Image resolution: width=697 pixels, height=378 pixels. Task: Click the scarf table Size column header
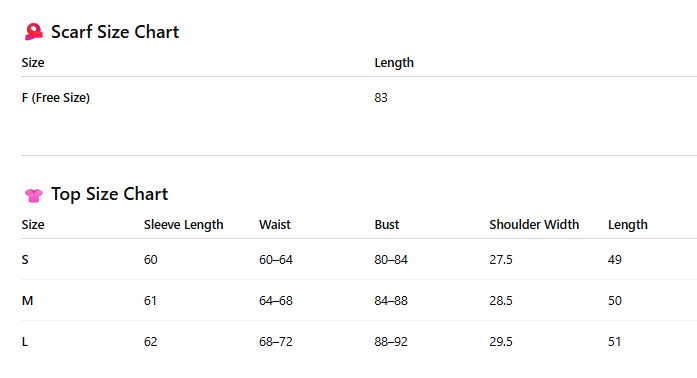[33, 63]
